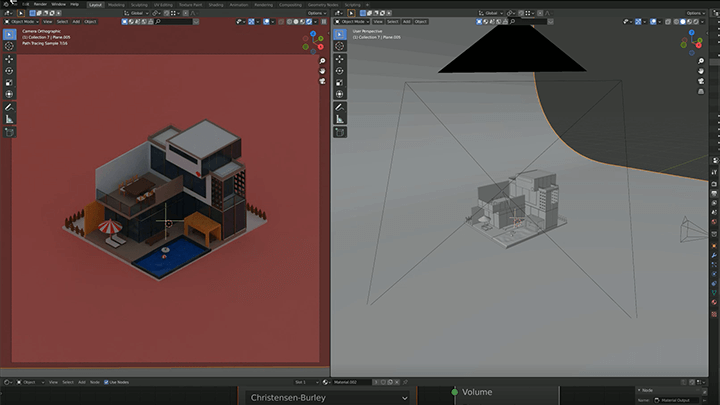Switch perspective/orthographic grid icon in right viewport
This screenshot has width=720, height=405.
pyautogui.click(x=701, y=91)
